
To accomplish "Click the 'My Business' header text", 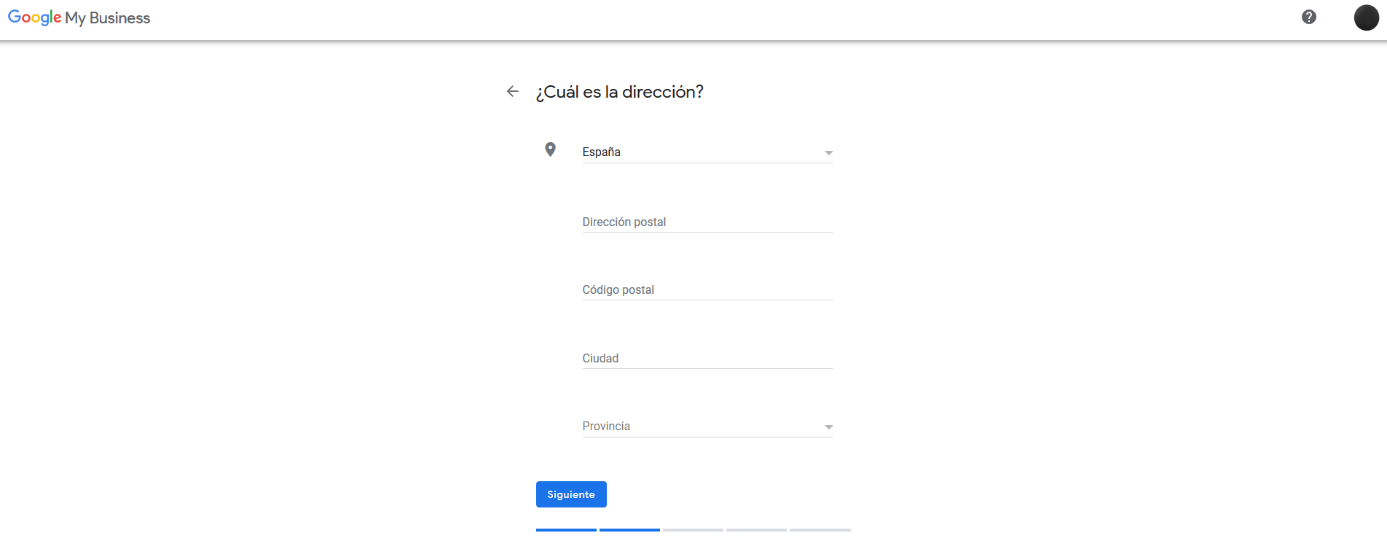I will point(108,18).
